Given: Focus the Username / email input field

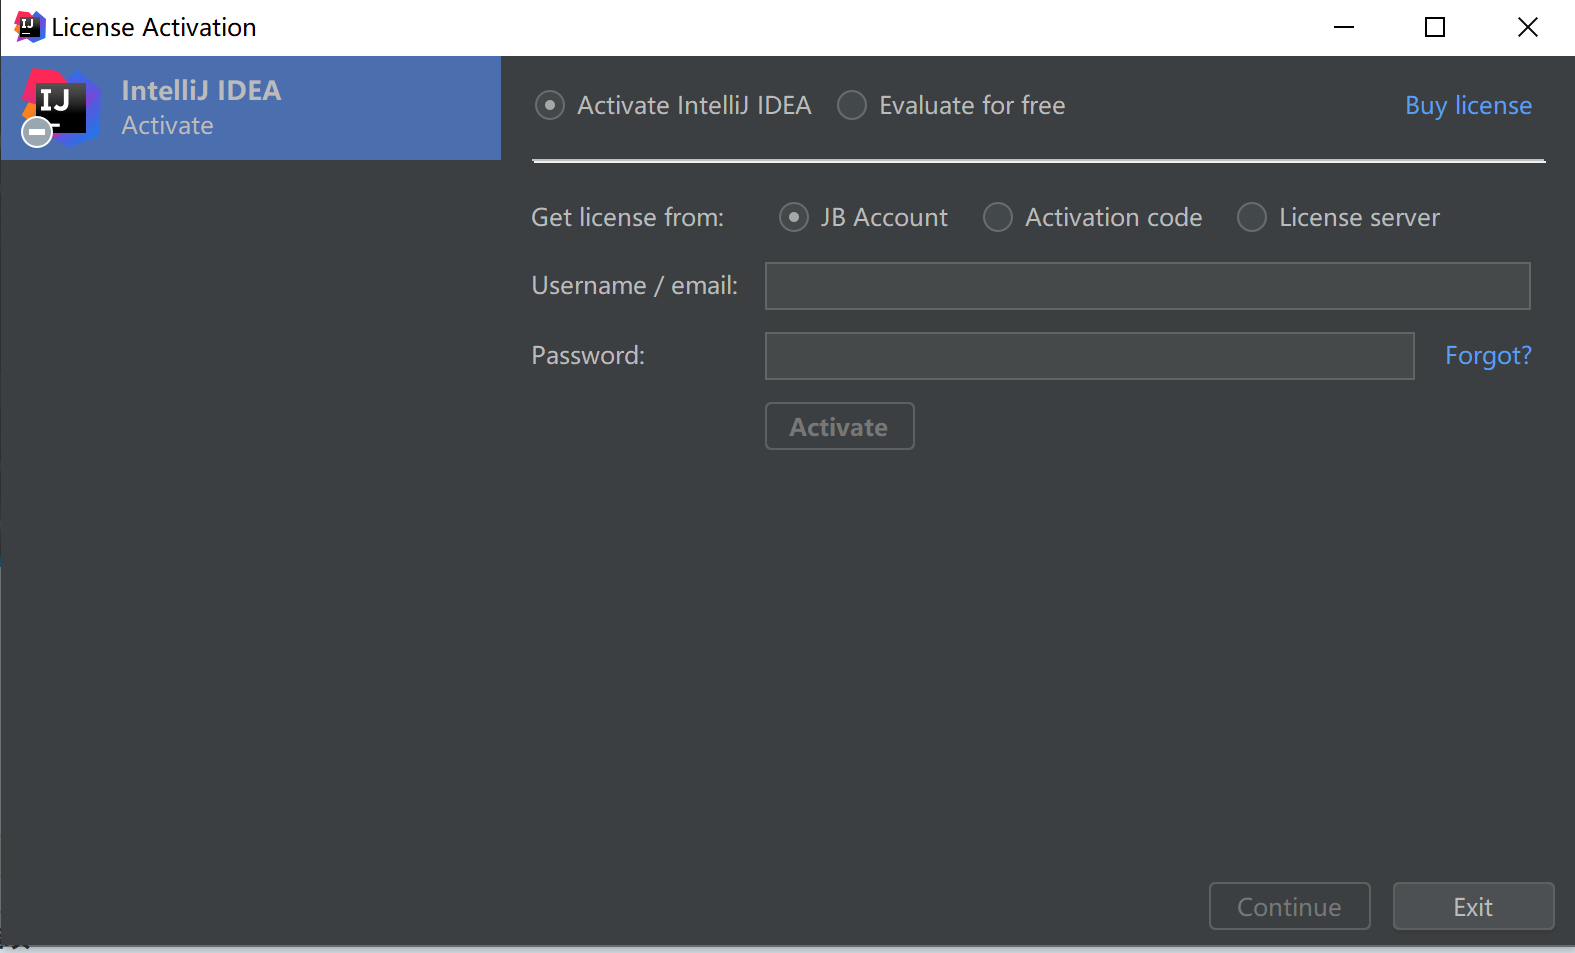Looking at the screenshot, I should (1147, 286).
